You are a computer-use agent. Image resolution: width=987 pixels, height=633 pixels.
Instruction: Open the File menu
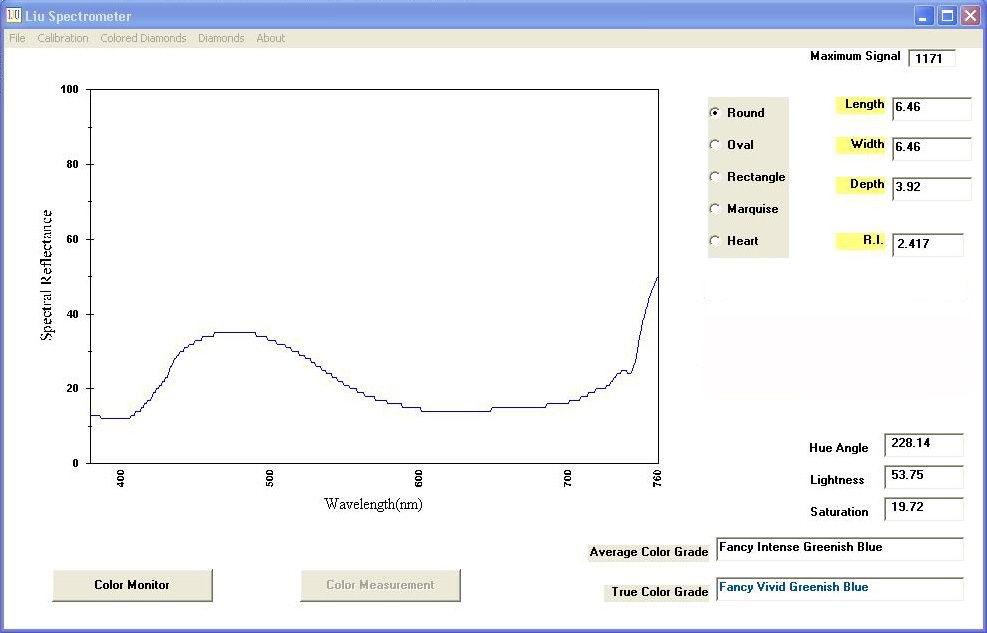pos(17,38)
